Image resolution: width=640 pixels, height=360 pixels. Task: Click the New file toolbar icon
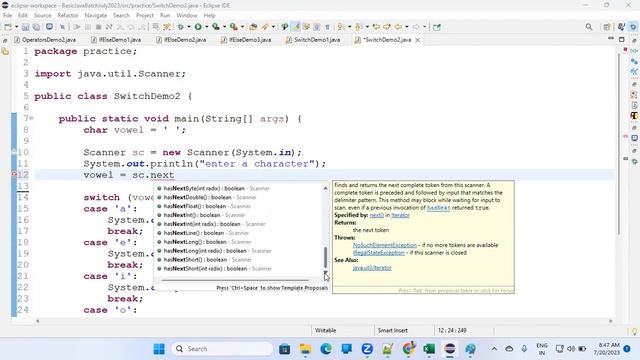[8, 27]
